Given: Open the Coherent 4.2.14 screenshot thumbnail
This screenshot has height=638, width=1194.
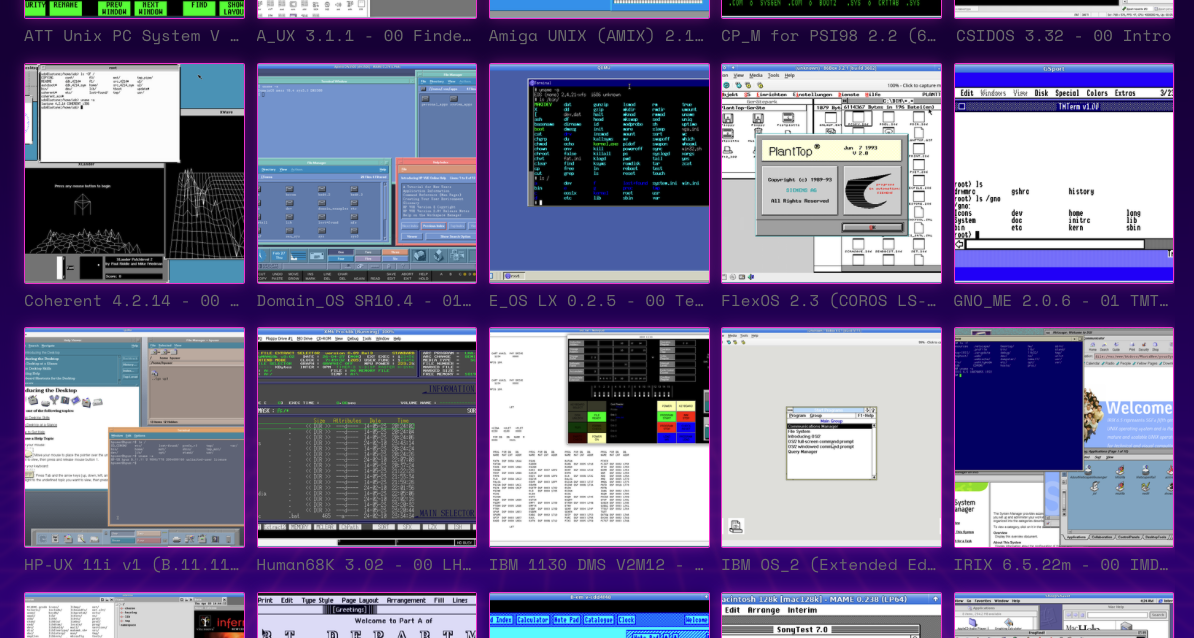Looking at the screenshot, I should 134,174.
